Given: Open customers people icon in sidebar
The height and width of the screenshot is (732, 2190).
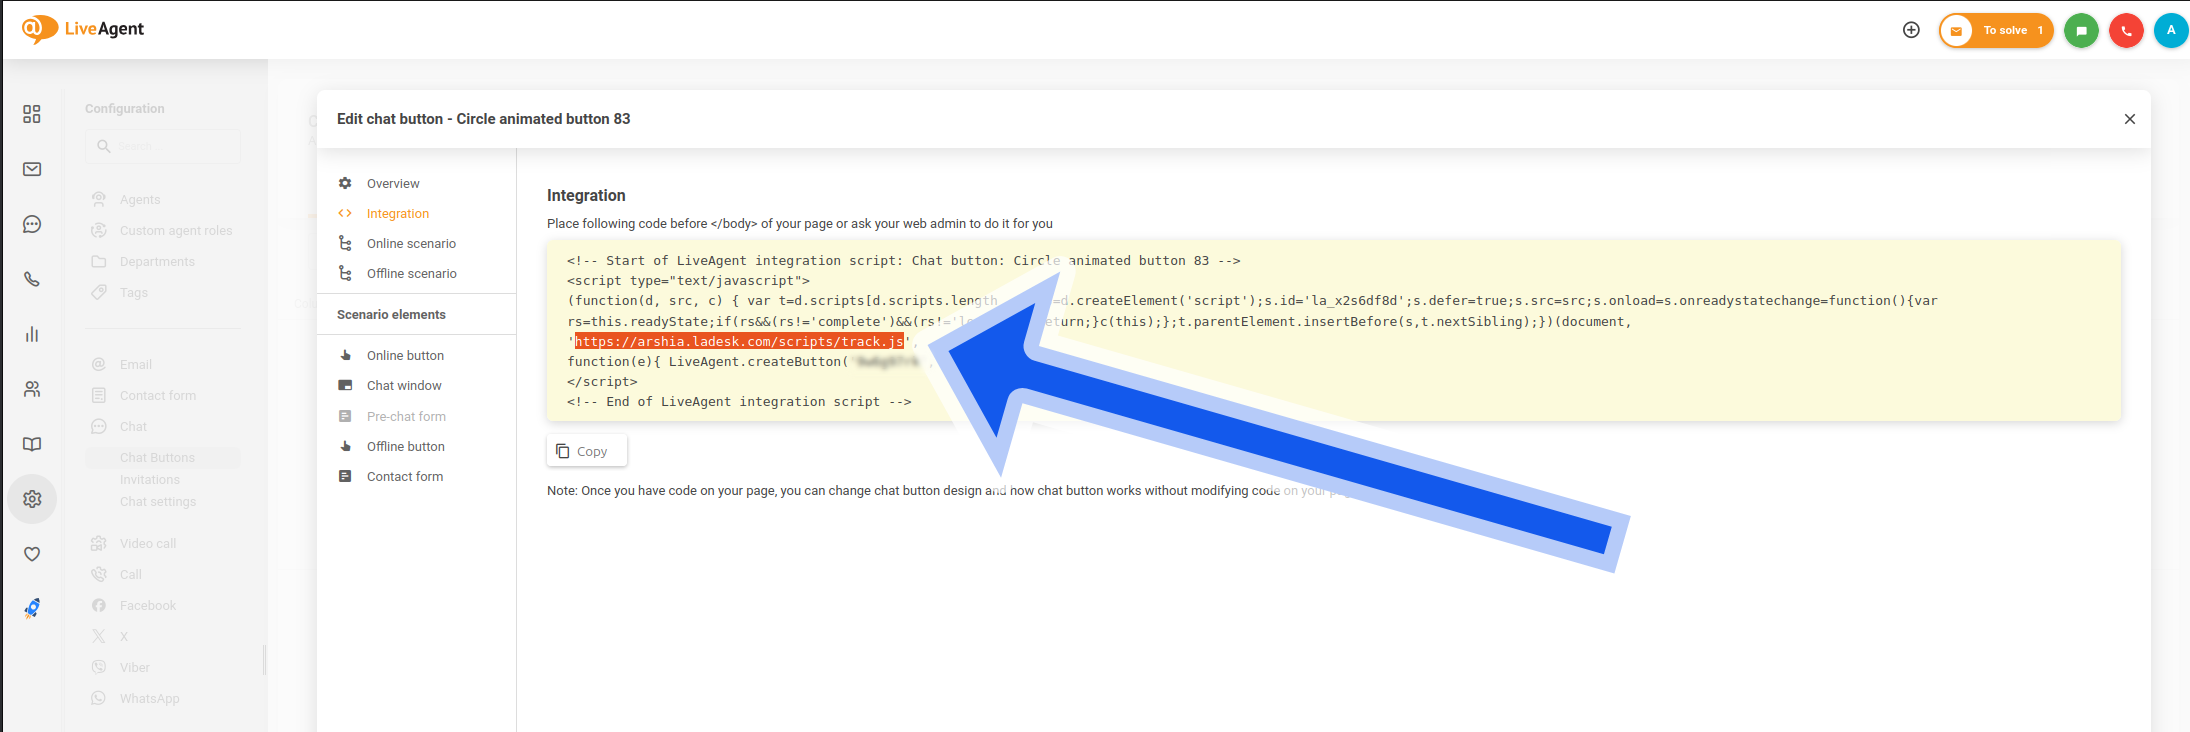Looking at the screenshot, I should (x=32, y=389).
